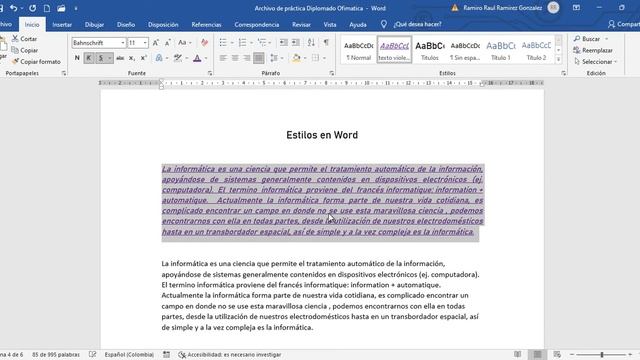Go to Referencias tab

(206, 24)
